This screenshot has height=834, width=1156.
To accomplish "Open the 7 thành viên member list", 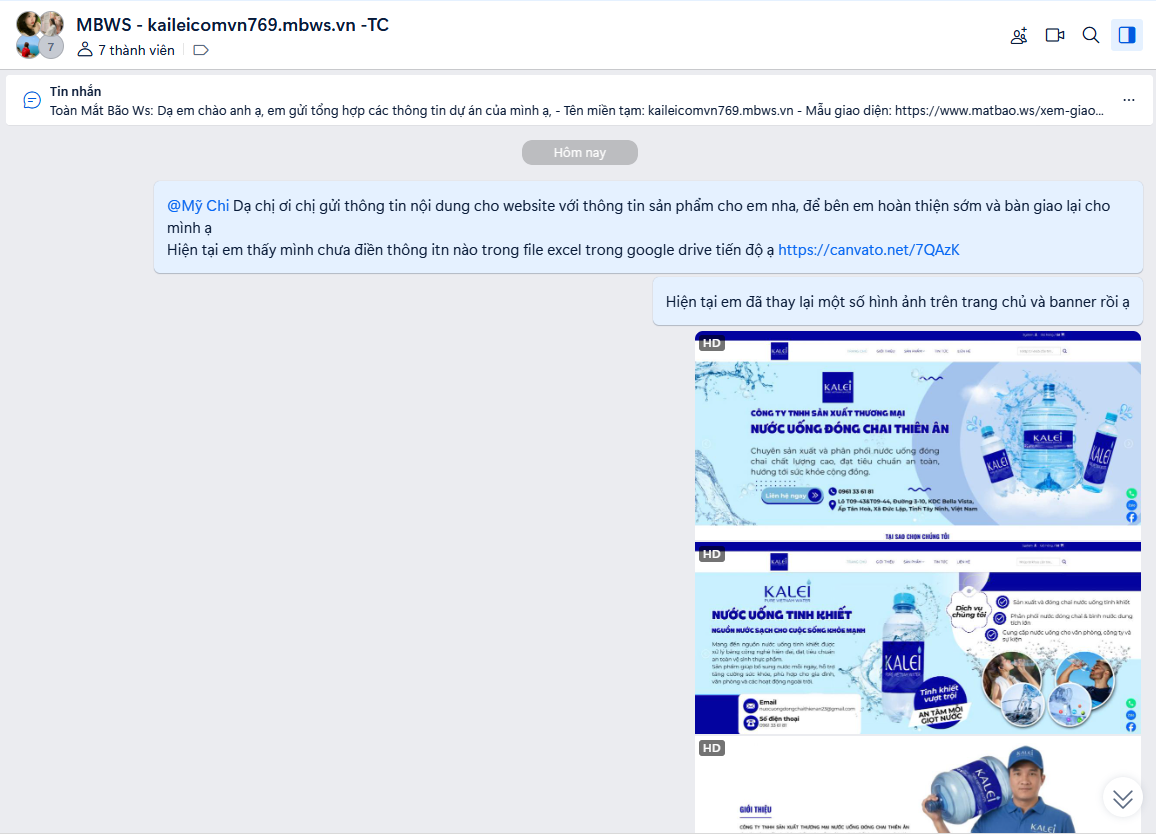I will click(x=126, y=50).
